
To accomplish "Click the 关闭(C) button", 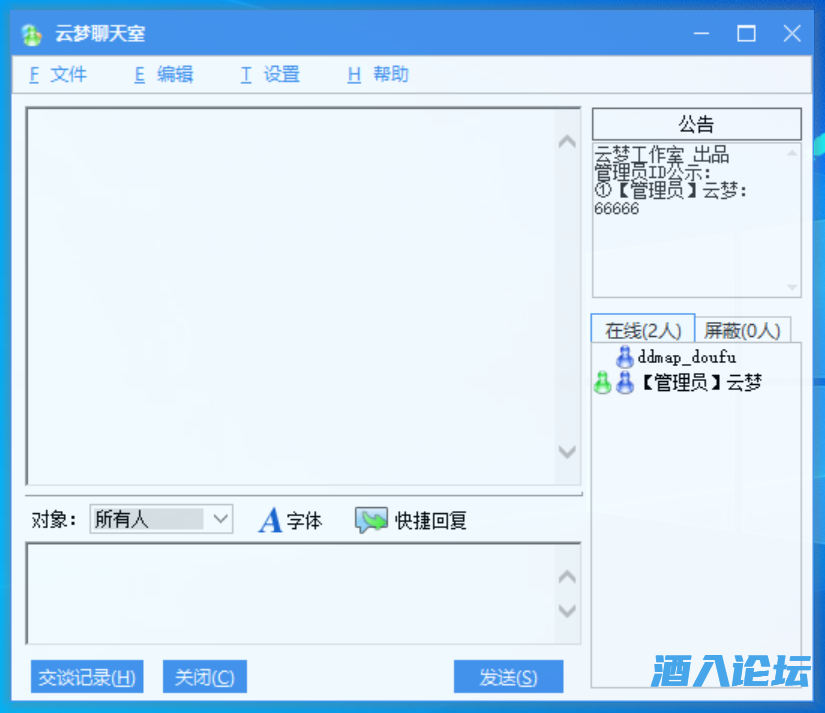I will [x=204, y=677].
